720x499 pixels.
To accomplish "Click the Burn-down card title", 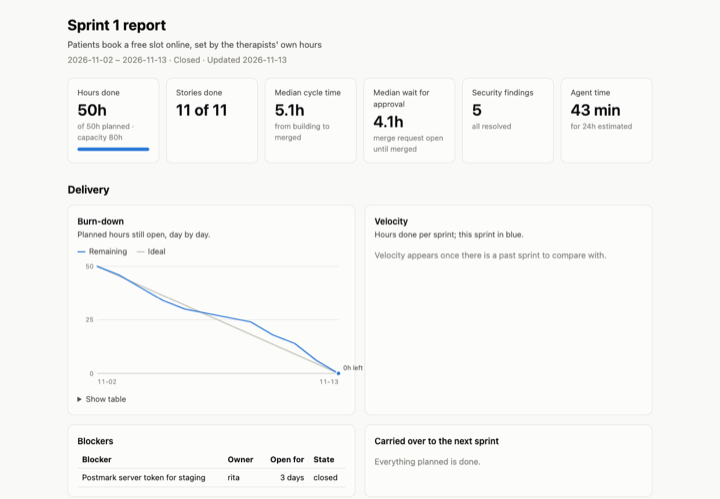I will click(x=101, y=221).
